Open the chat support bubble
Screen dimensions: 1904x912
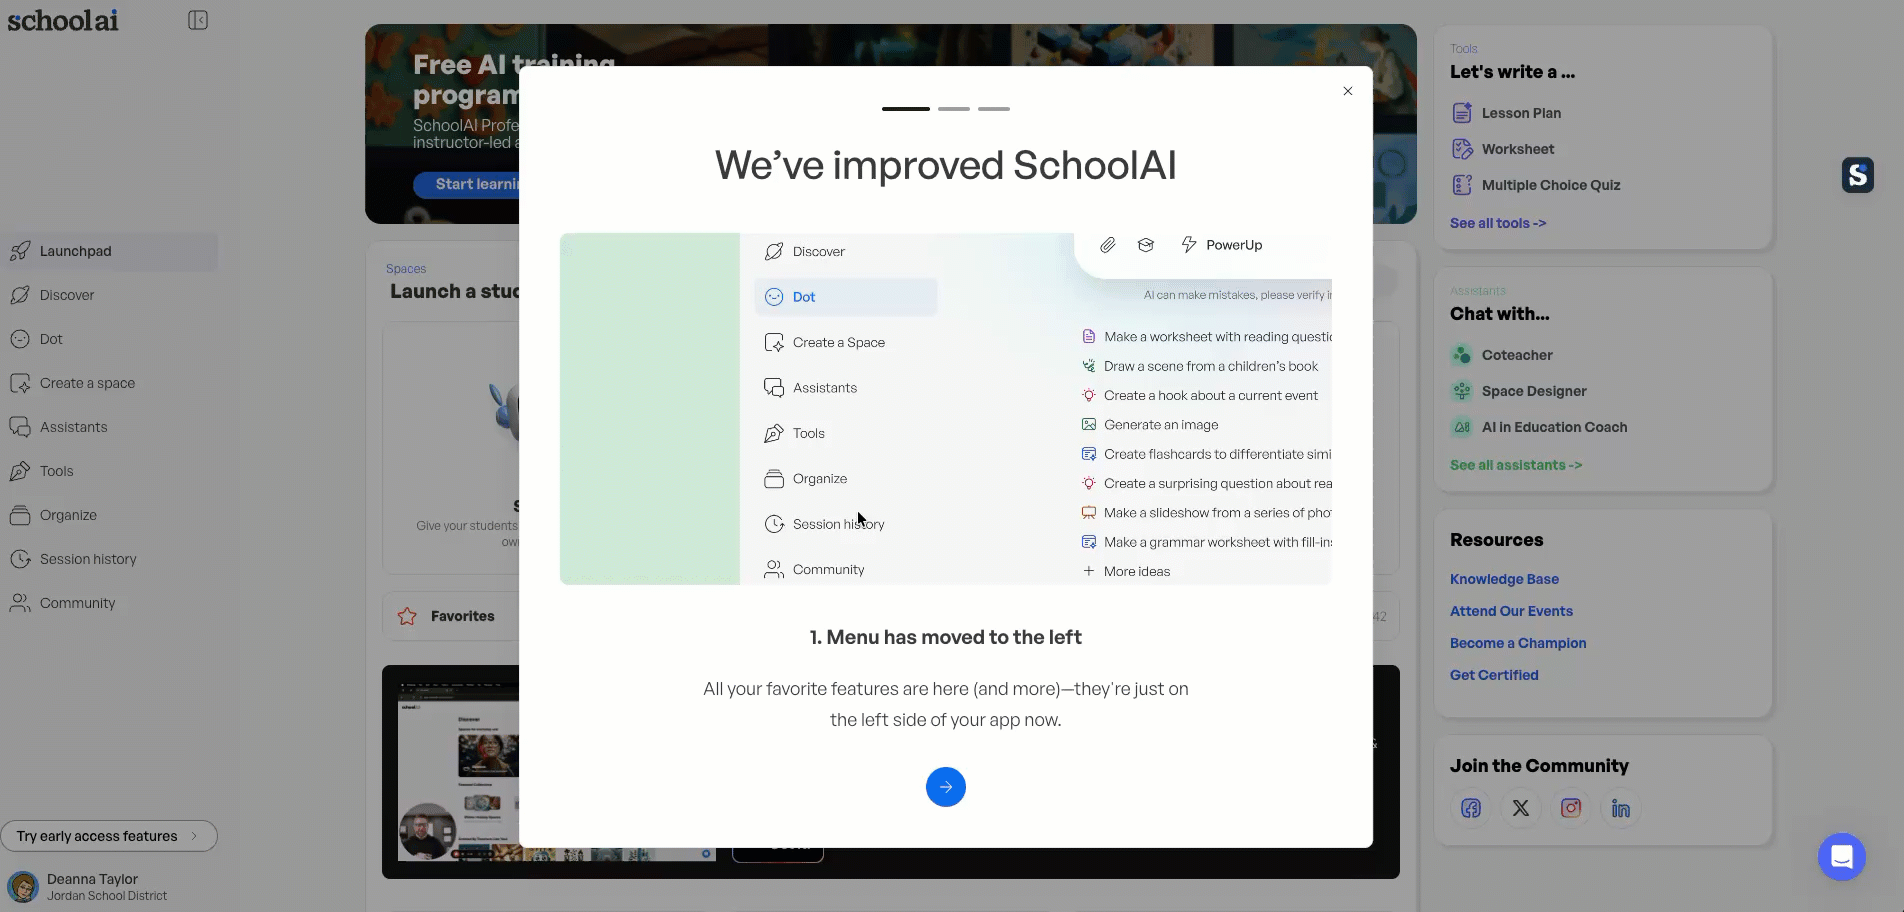[x=1842, y=856]
